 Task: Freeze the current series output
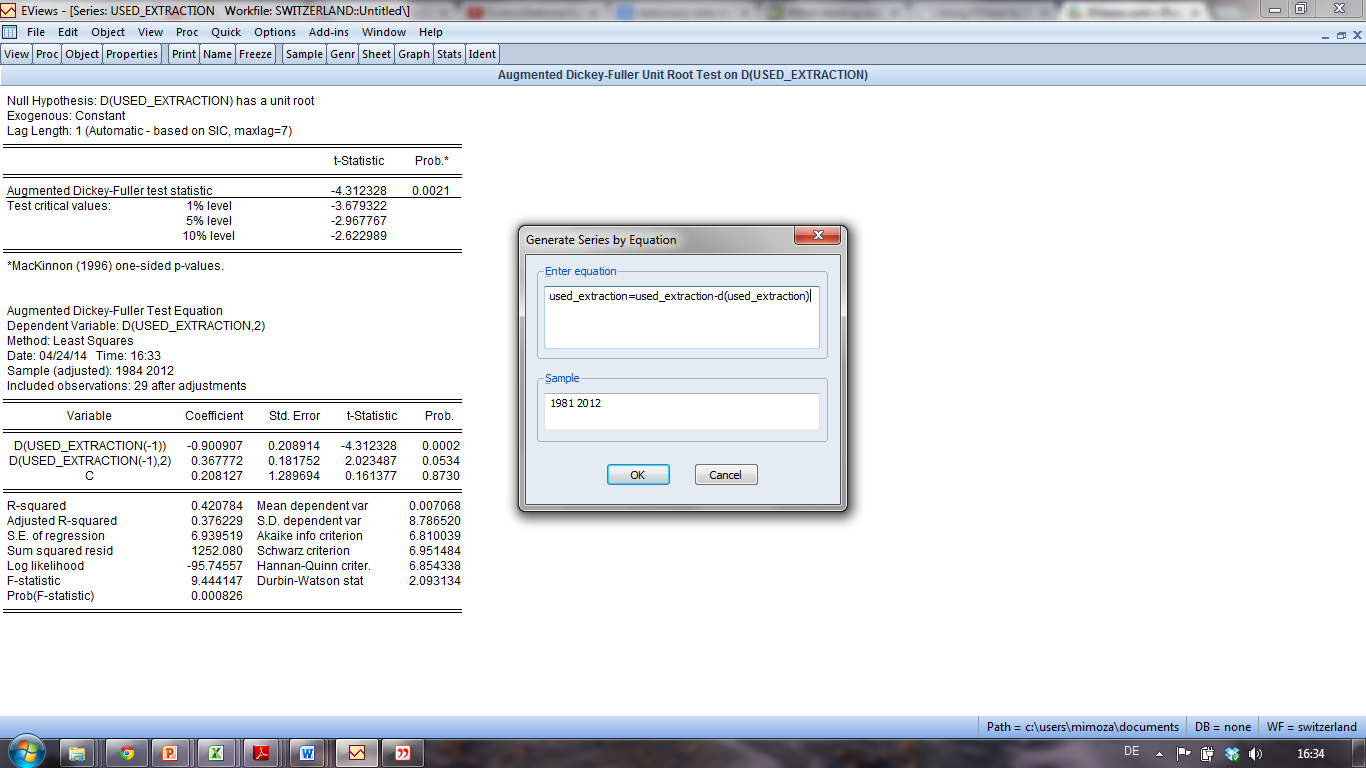coord(255,54)
